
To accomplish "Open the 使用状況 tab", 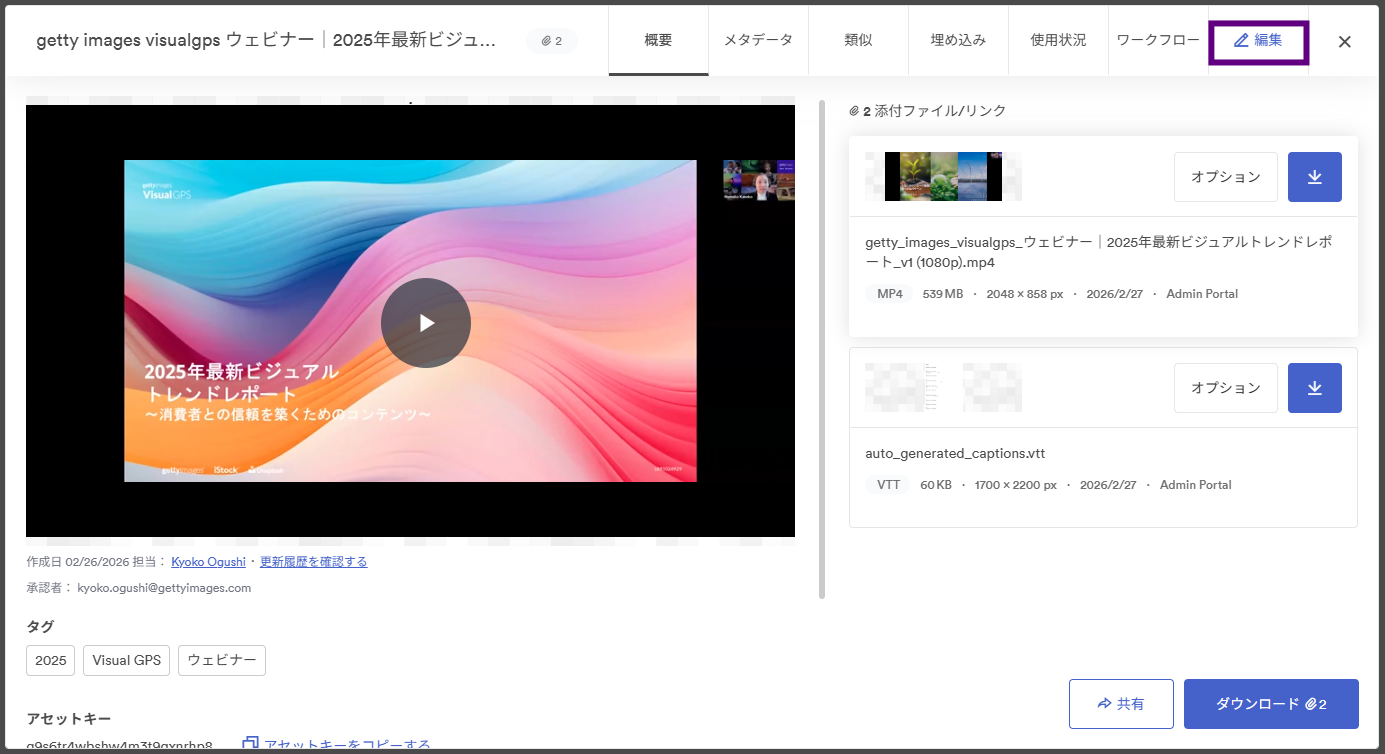I will click(x=1058, y=41).
